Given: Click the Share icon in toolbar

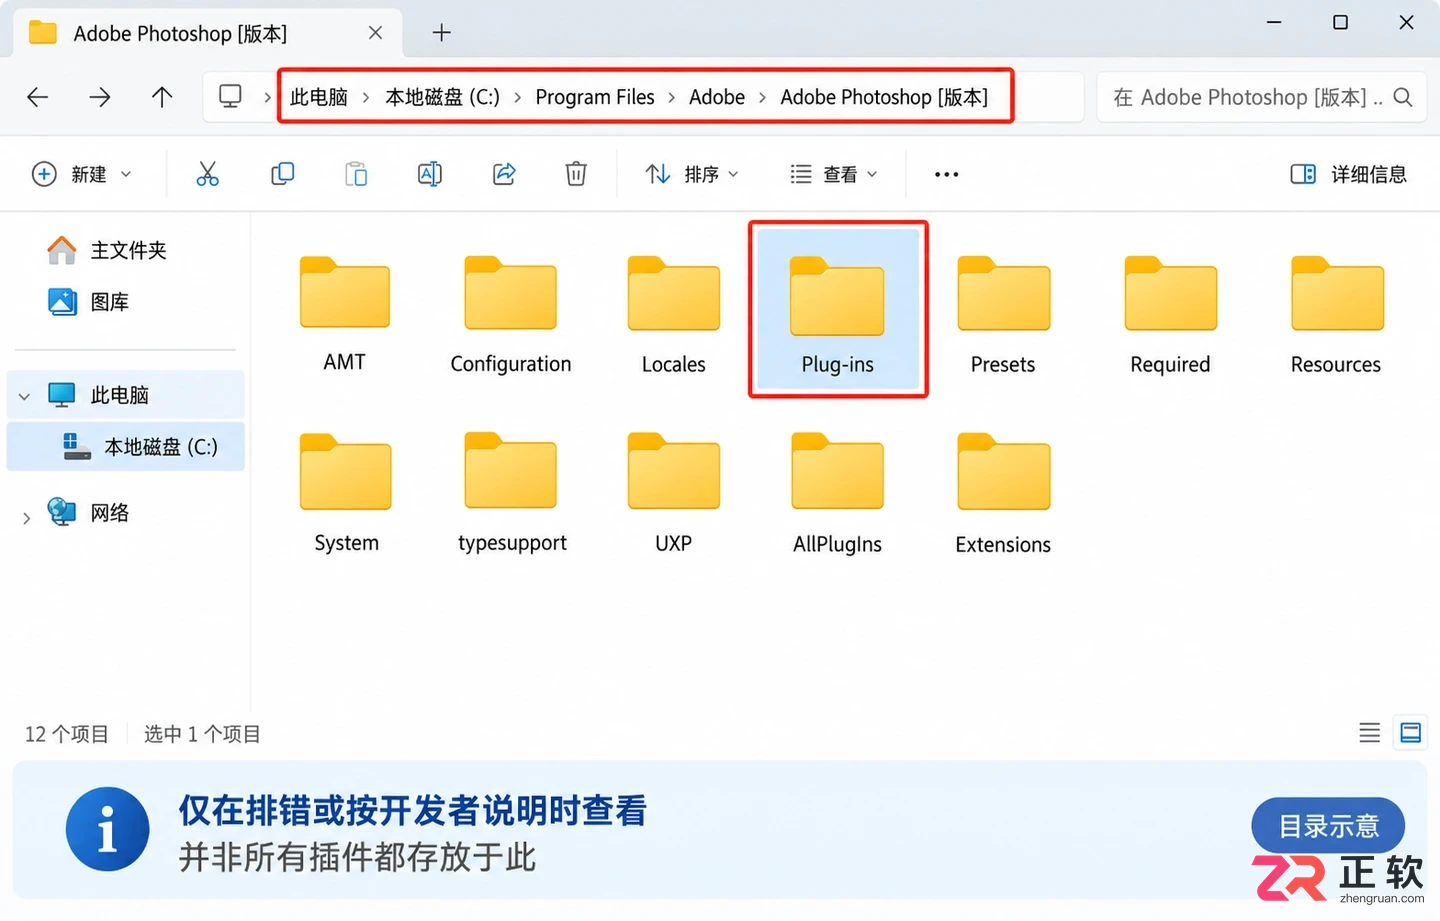Looking at the screenshot, I should 504,174.
